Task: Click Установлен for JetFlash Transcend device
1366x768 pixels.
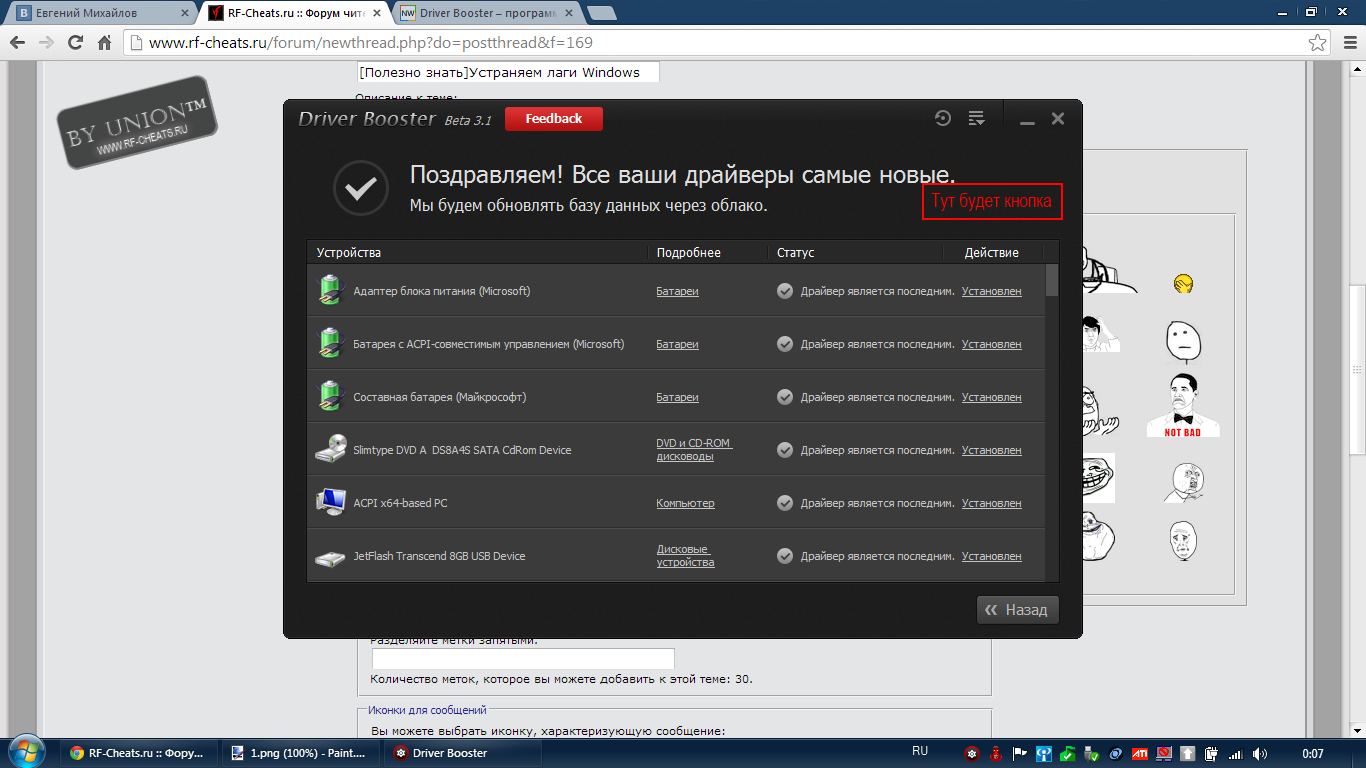Action: (x=991, y=556)
